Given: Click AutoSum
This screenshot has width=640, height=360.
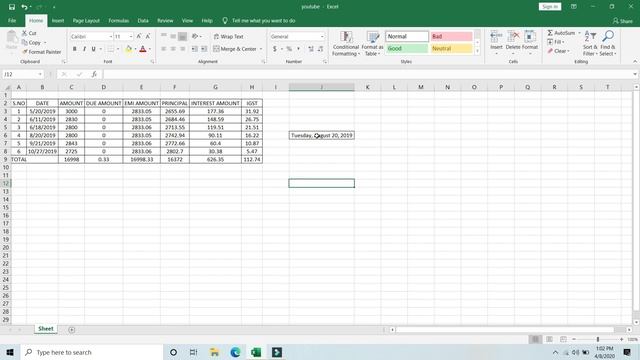Looking at the screenshot, I should tap(563, 33).
